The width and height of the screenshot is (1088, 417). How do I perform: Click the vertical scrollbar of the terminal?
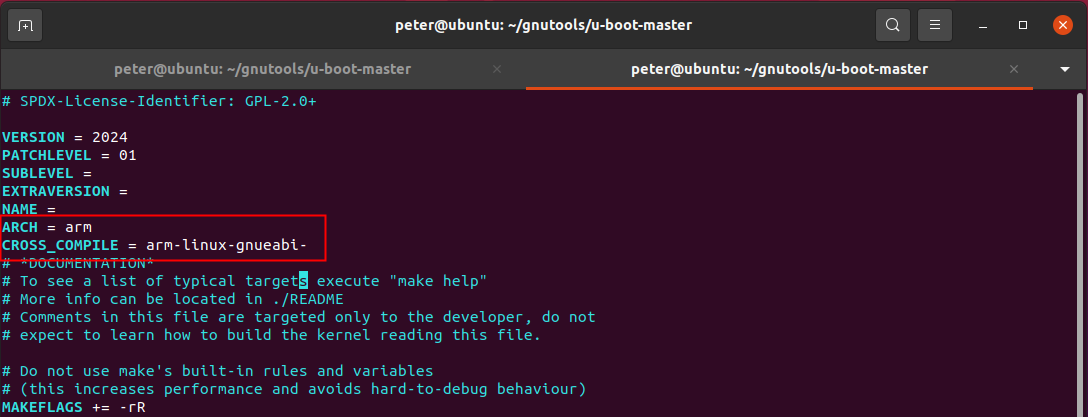pos(1079,250)
